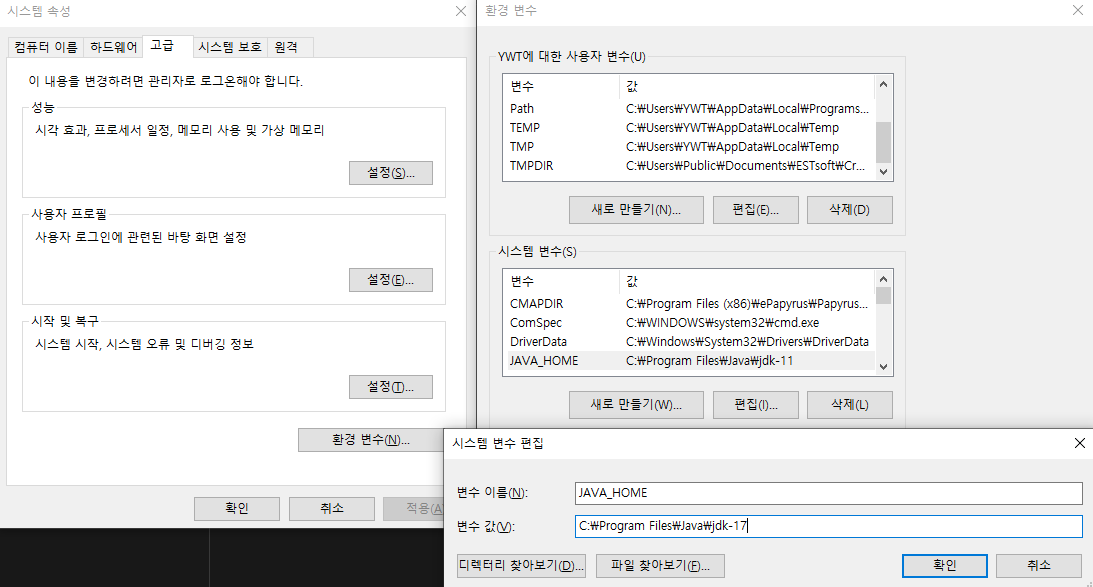Switch to the 컴퓨터 이름 tab
This screenshot has width=1093, height=587.
45,47
